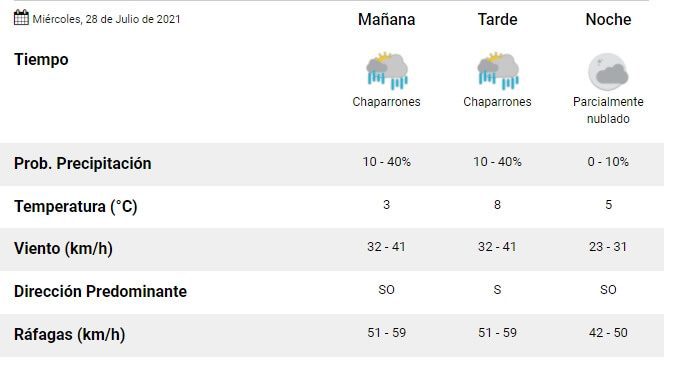Select the Tarde column header
680x366 pixels.
pyautogui.click(x=497, y=20)
